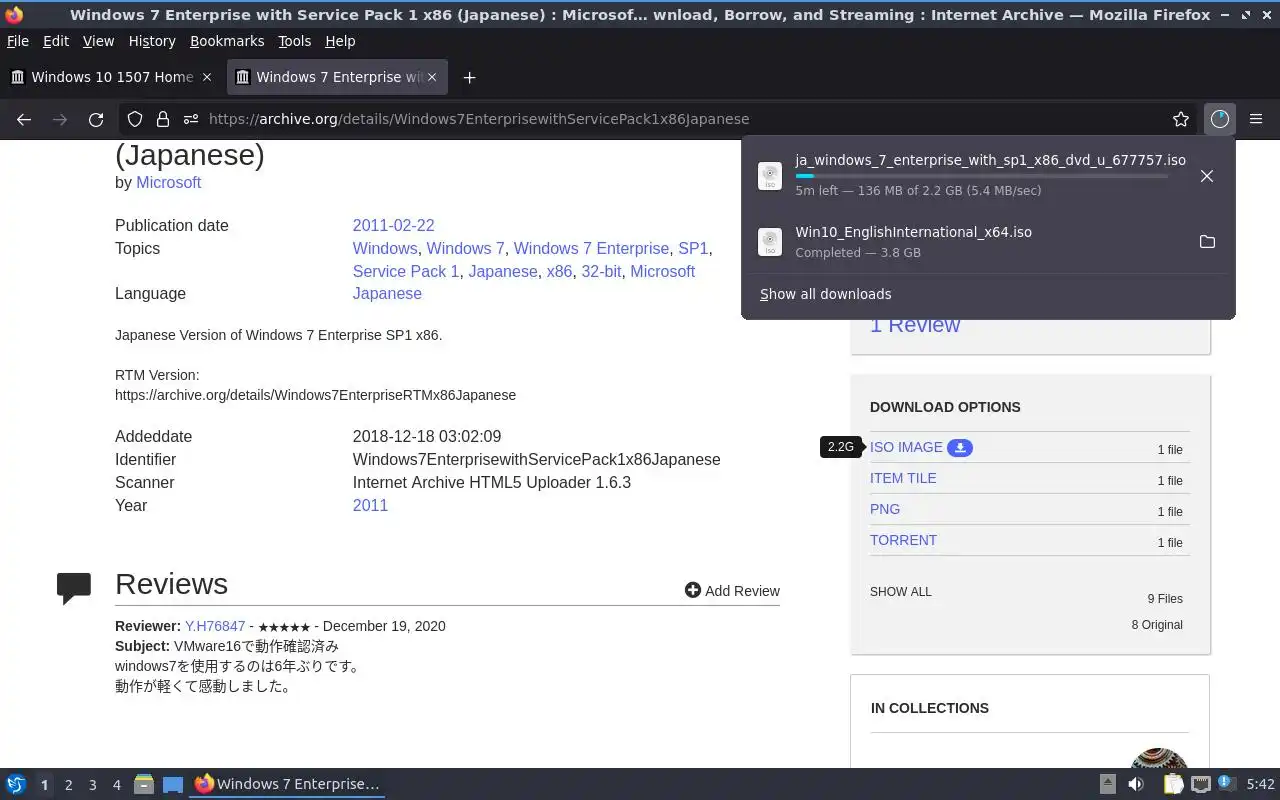This screenshot has width=1280, height=800.
Task: Go back with the browser back arrow
Action: (x=24, y=119)
